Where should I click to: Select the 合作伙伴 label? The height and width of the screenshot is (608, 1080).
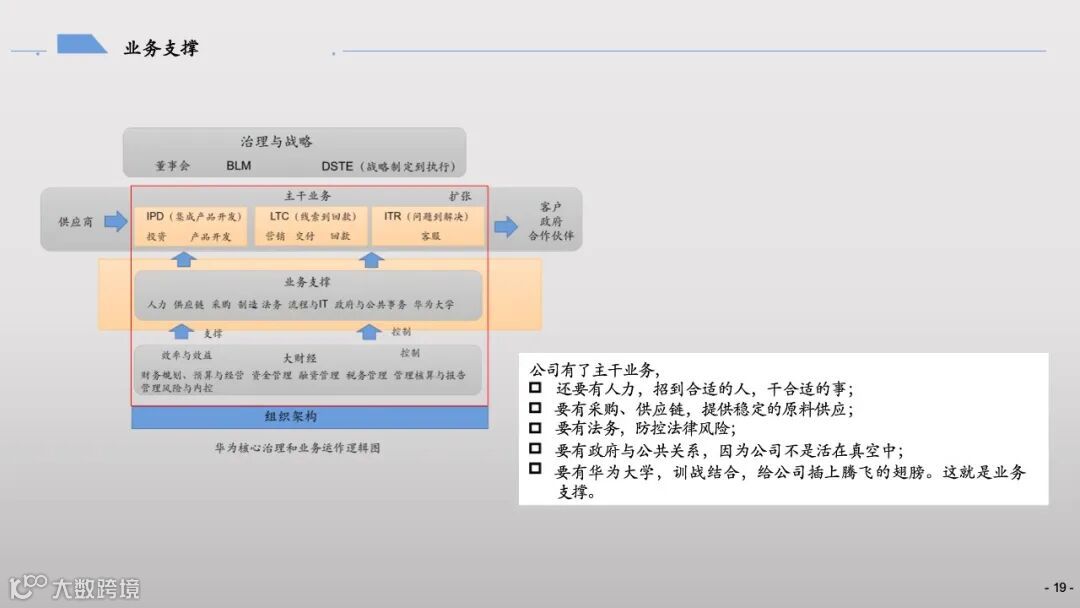point(551,235)
